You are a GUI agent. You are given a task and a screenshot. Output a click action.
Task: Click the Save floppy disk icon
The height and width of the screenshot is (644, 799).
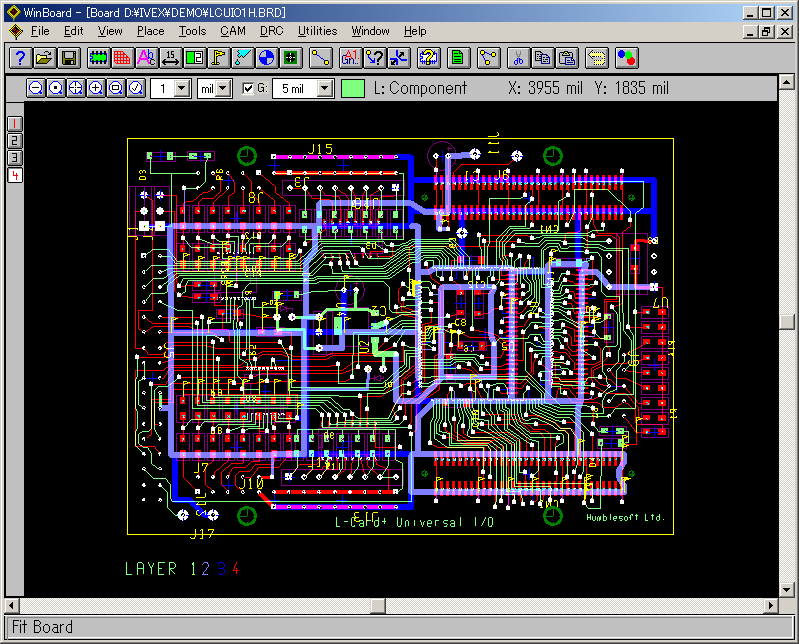coord(69,58)
